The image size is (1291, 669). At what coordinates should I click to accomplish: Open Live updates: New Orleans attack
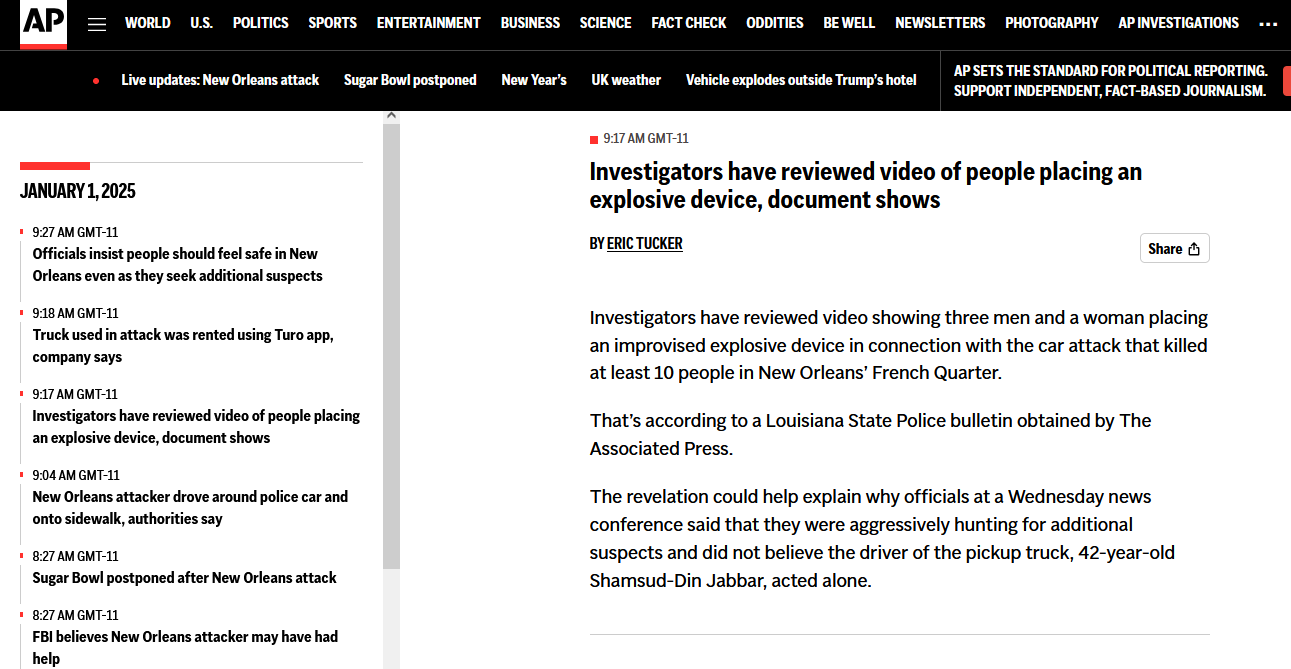(x=220, y=80)
